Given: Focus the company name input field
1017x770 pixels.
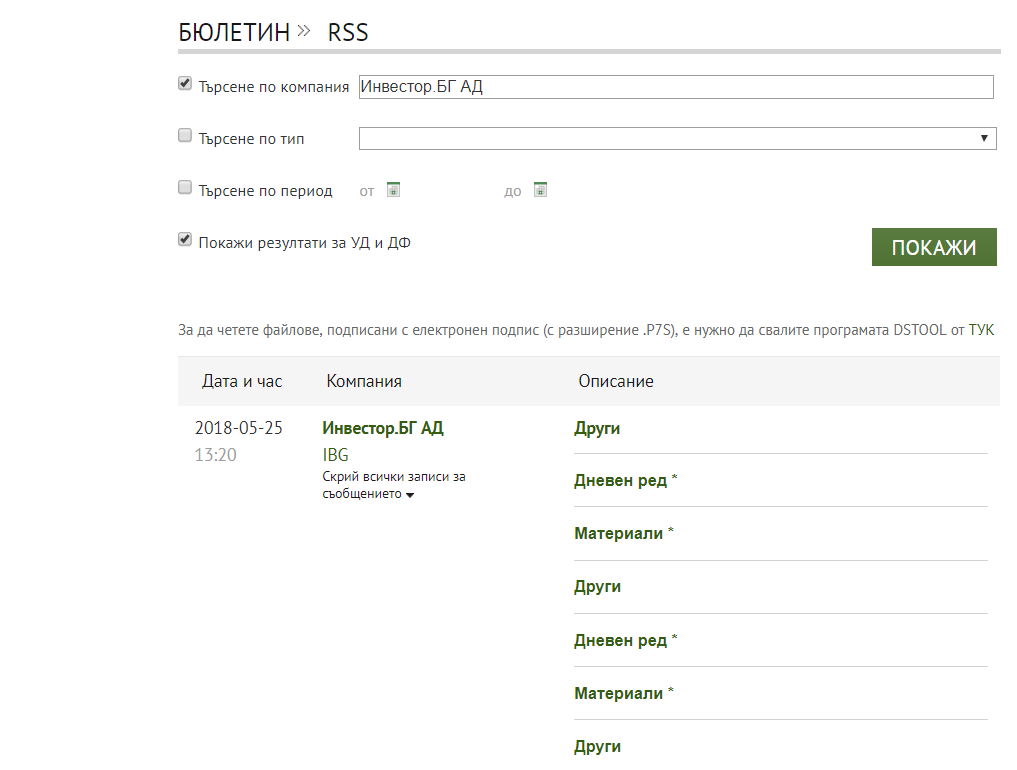Looking at the screenshot, I should (676, 87).
